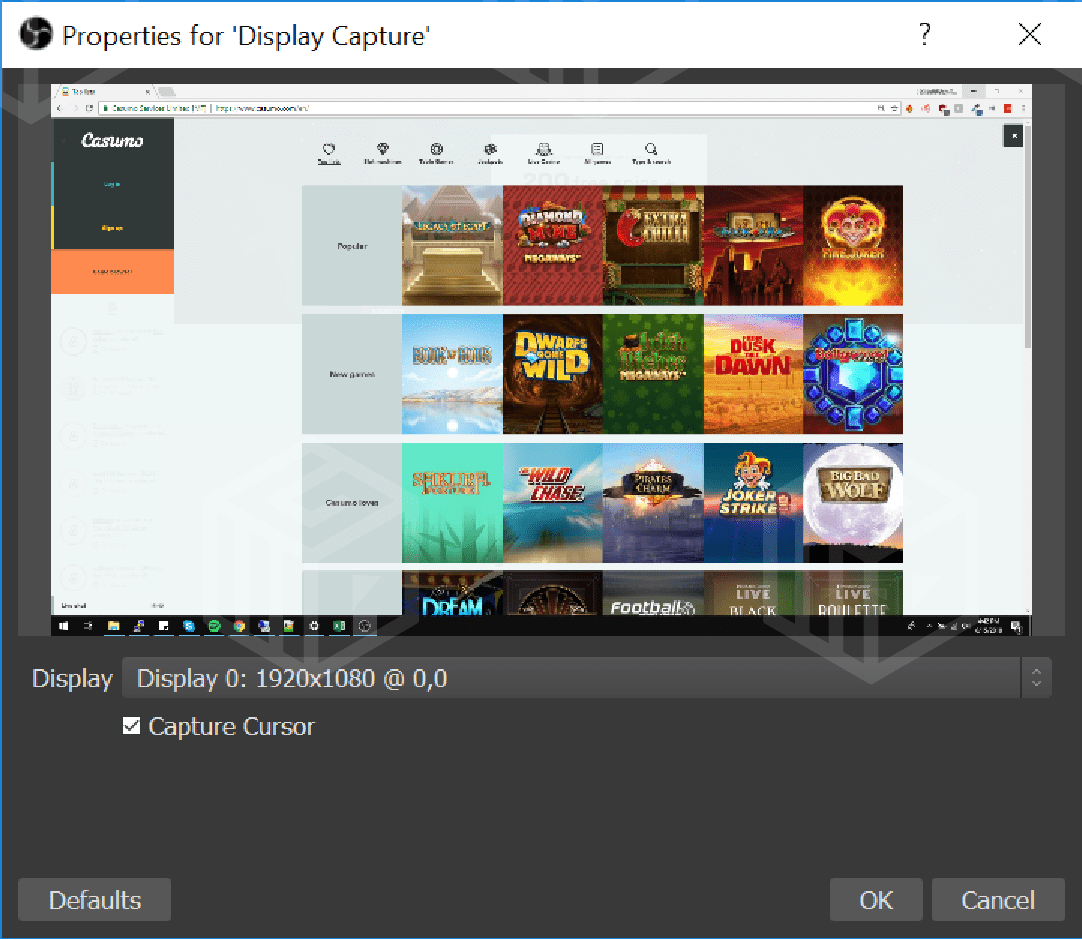This screenshot has width=1082, height=940.
Task: Click the Popular category tile
Action: click(x=352, y=245)
